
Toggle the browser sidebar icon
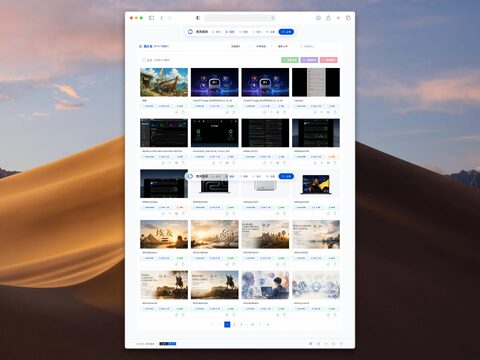[151, 18]
